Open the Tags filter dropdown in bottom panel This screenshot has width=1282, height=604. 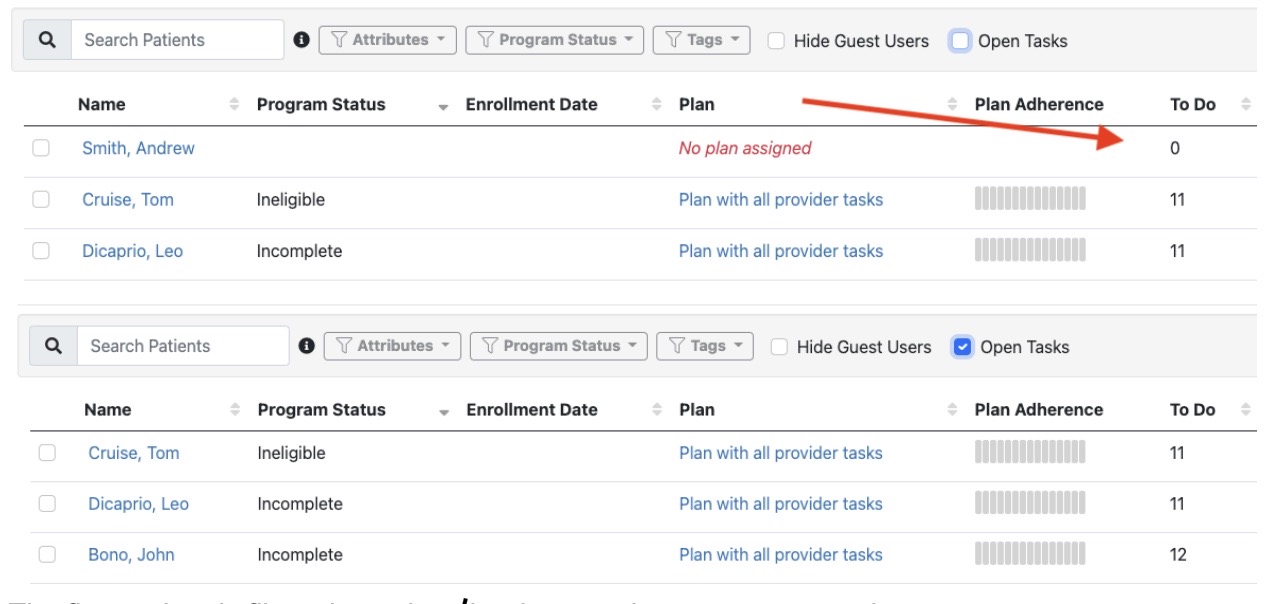point(706,346)
